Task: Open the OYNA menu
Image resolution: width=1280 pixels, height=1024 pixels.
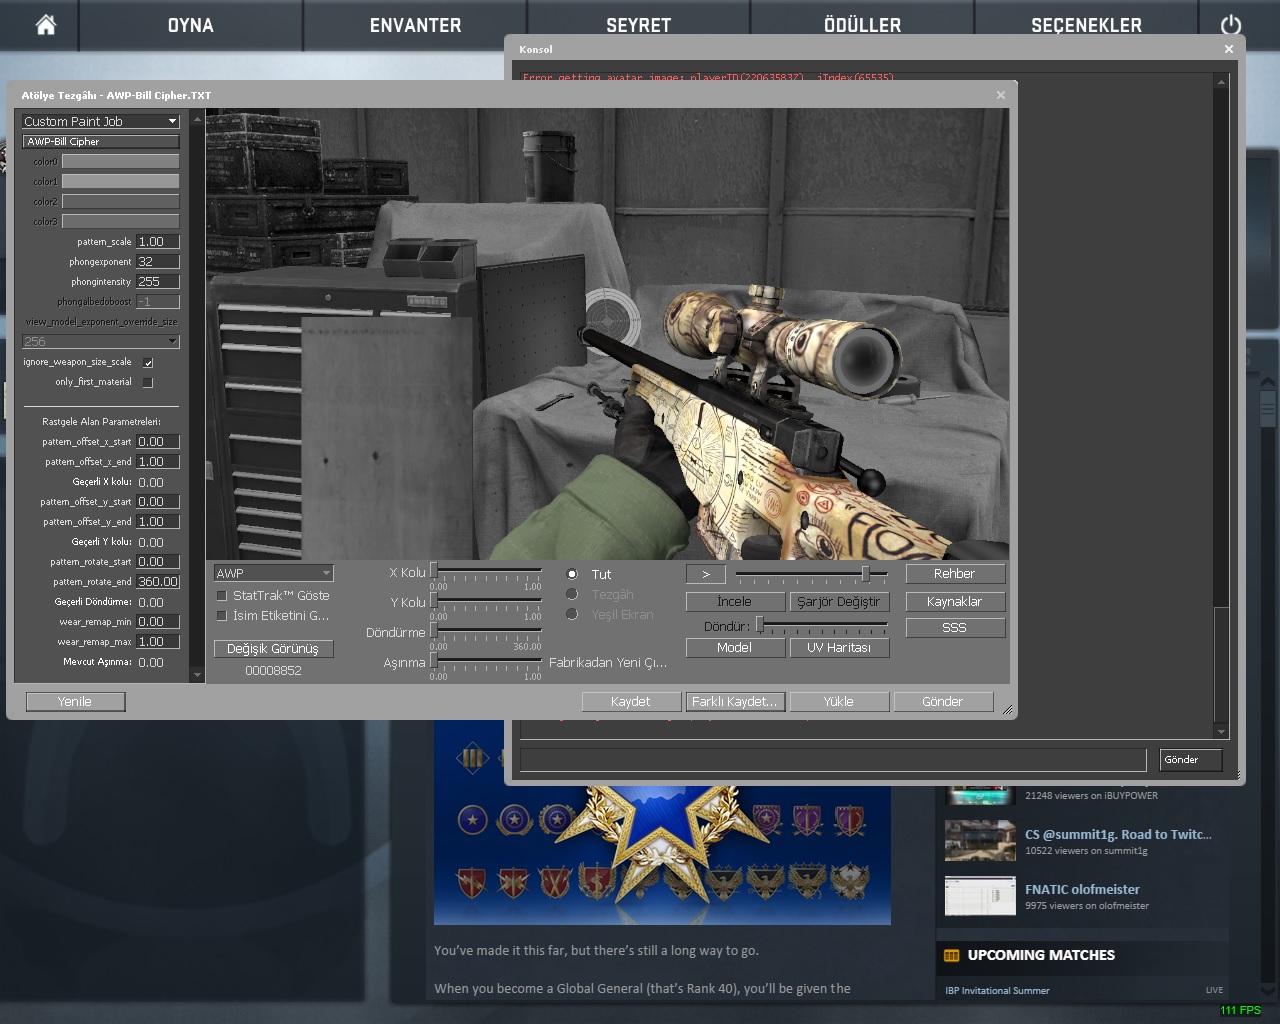Action: pyautogui.click(x=190, y=25)
